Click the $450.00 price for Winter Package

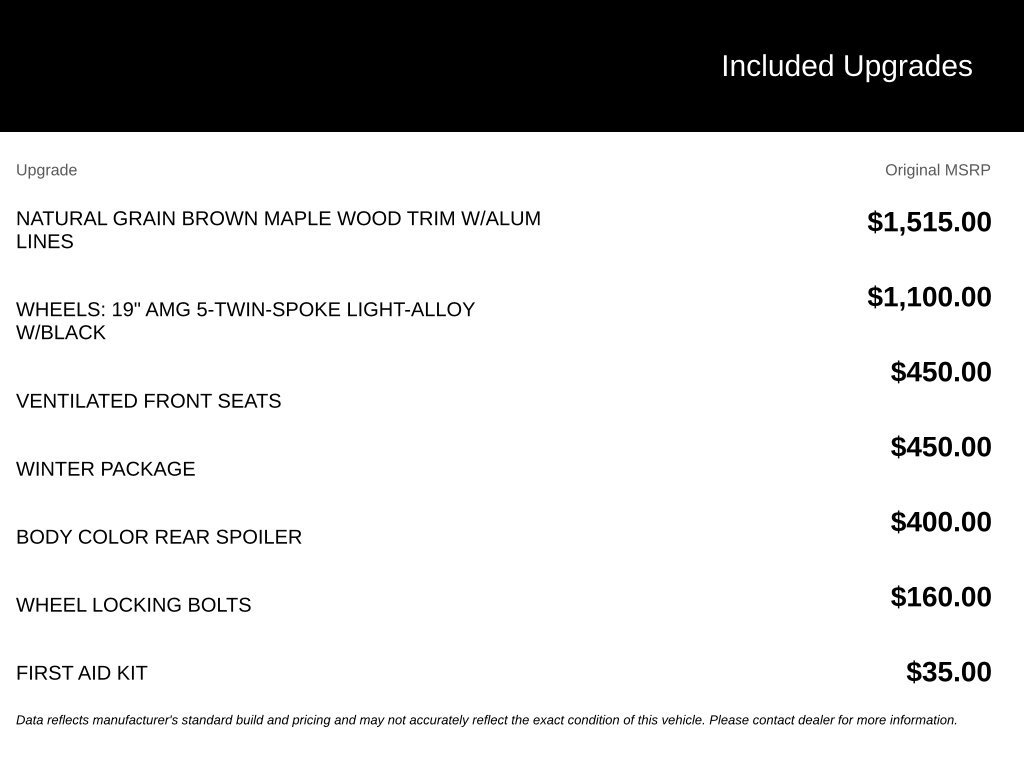[x=941, y=447]
